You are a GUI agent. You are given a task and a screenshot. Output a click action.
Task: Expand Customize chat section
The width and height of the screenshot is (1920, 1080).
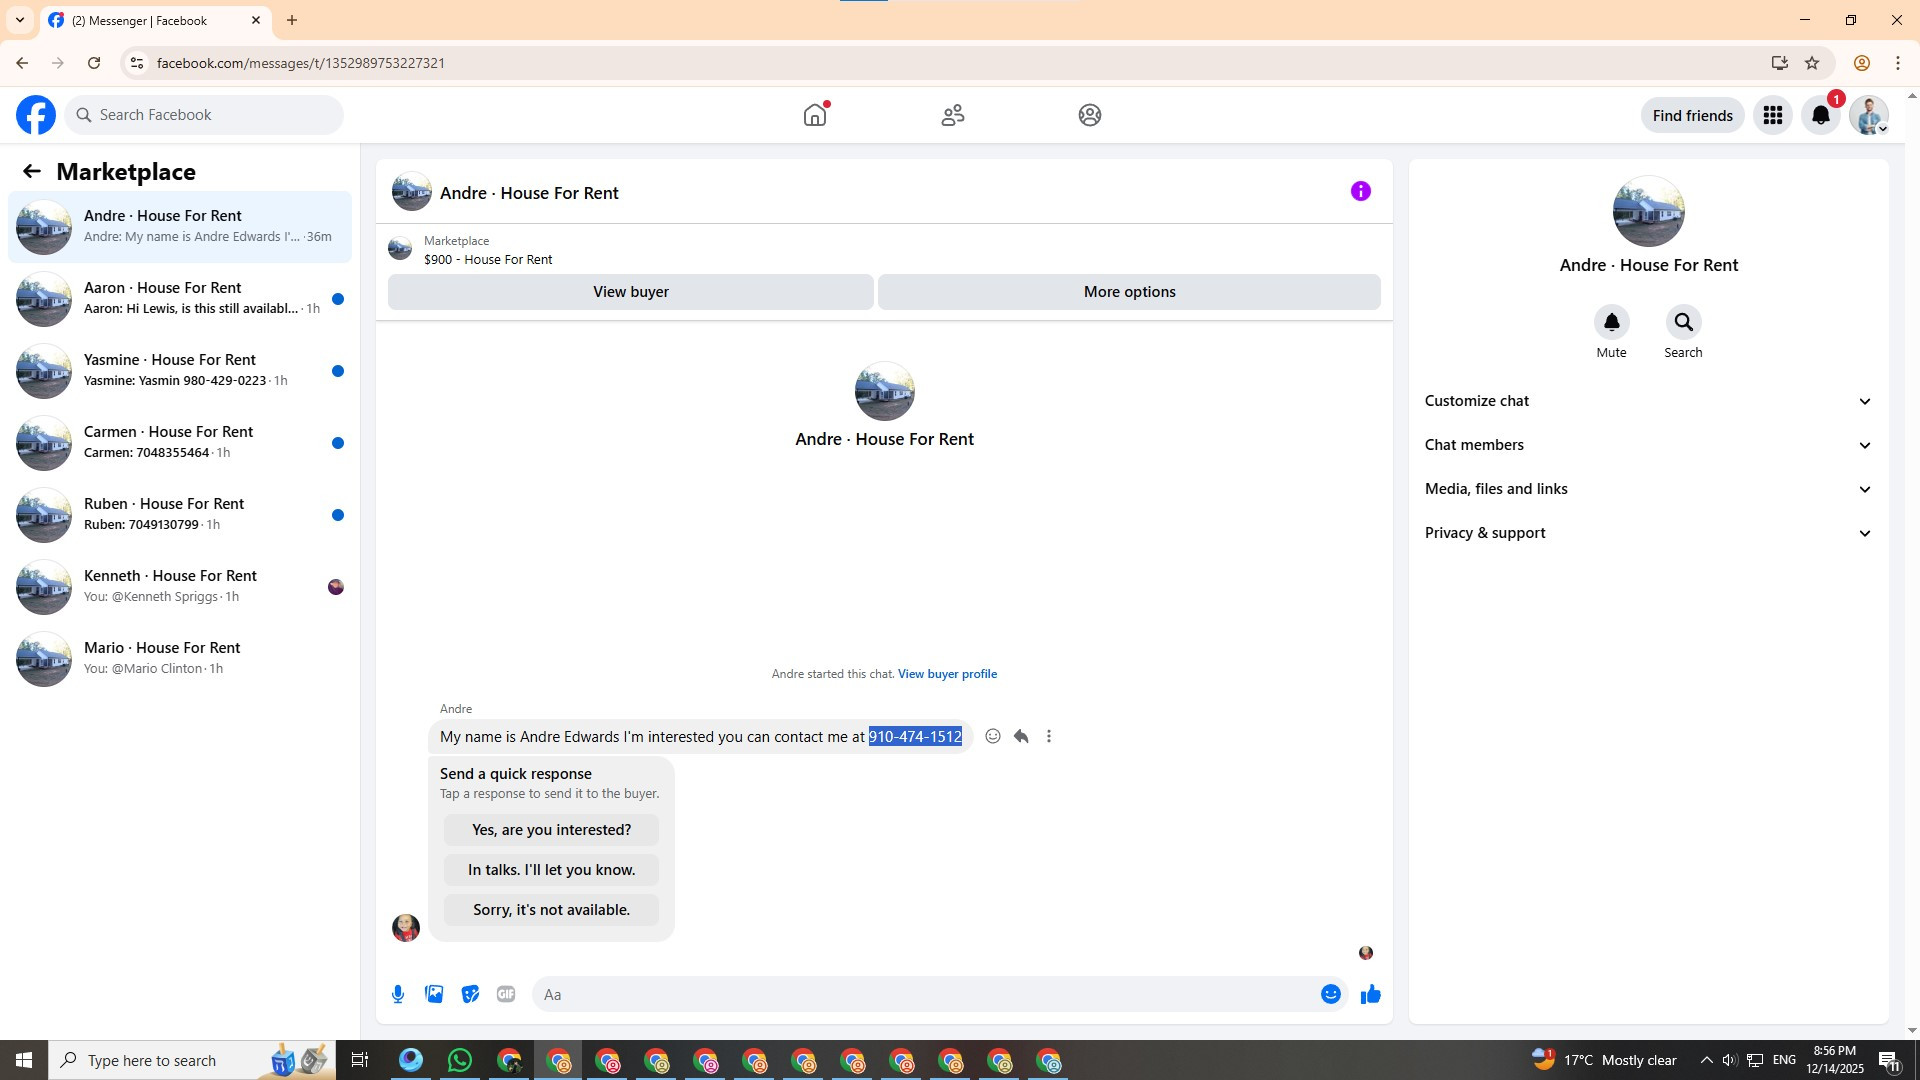click(1648, 401)
